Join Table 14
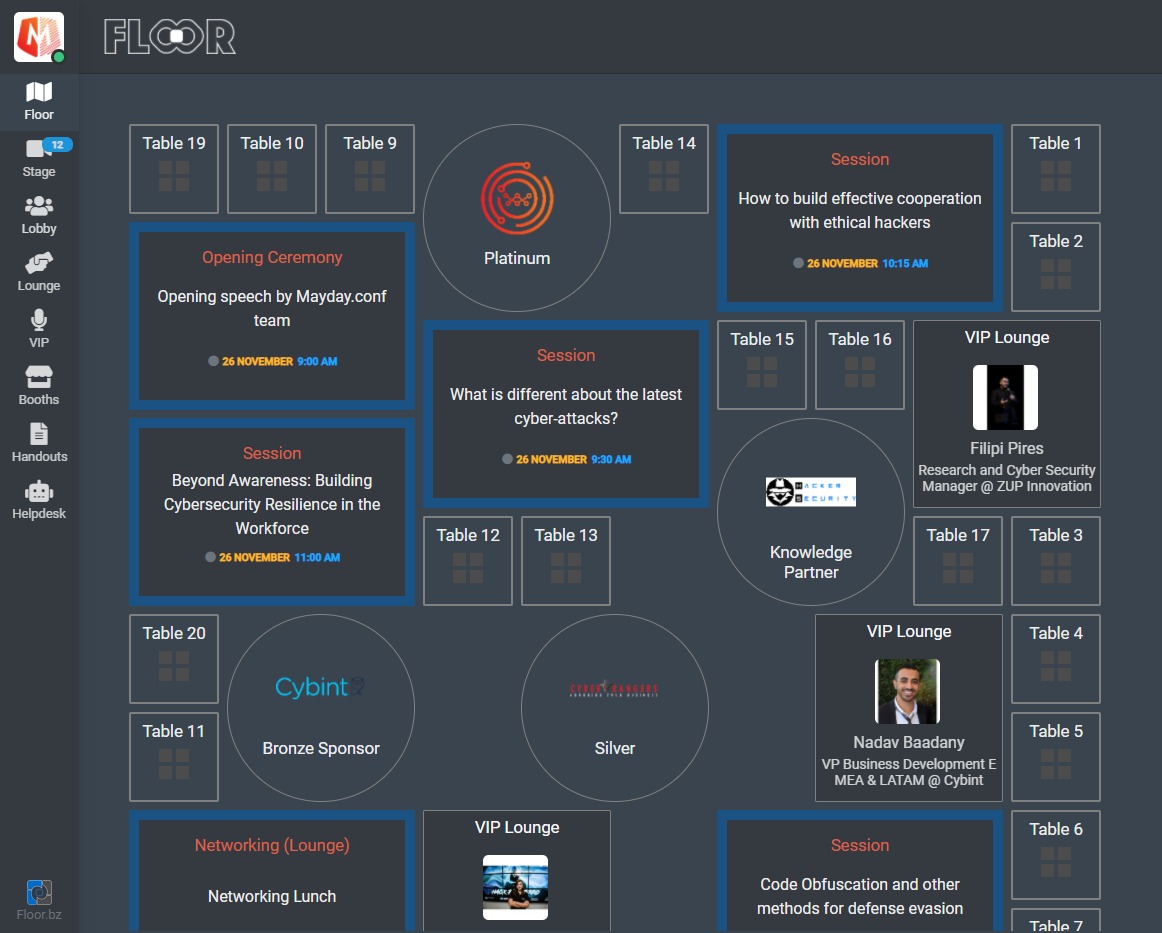1162x933 pixels. pos(664,169)
